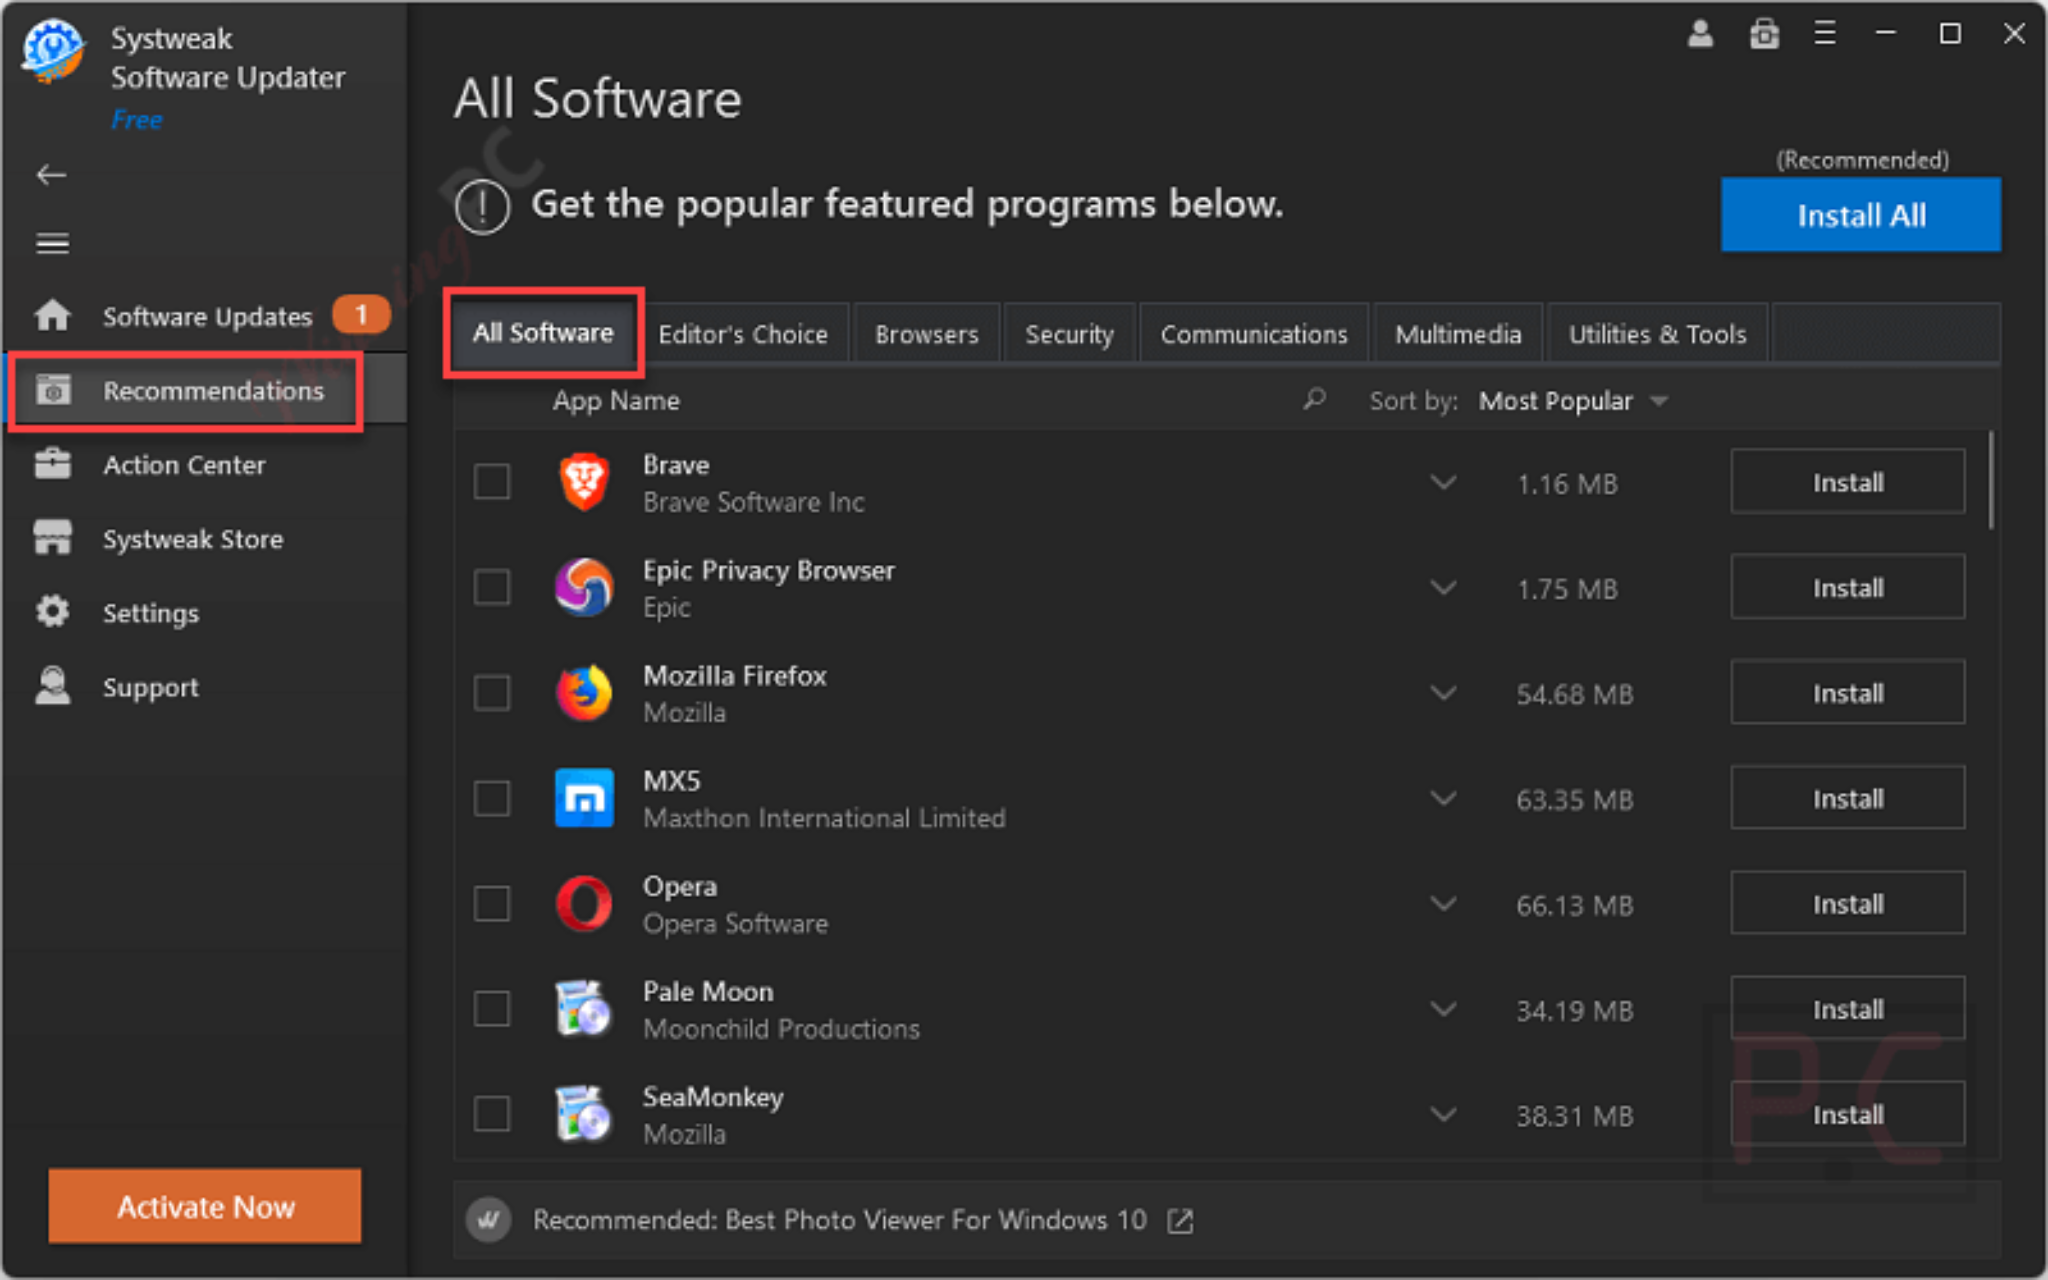This screenshot has height=1280, width=2048.
Task: Expand the Brave details chevron
Action: 1443,483
